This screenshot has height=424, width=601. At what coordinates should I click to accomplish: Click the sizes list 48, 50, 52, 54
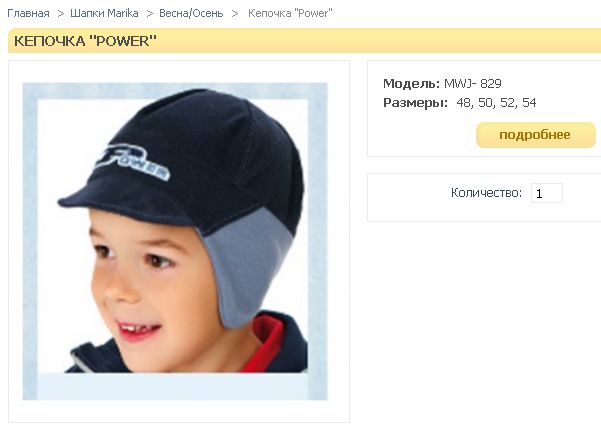(496, 103)
